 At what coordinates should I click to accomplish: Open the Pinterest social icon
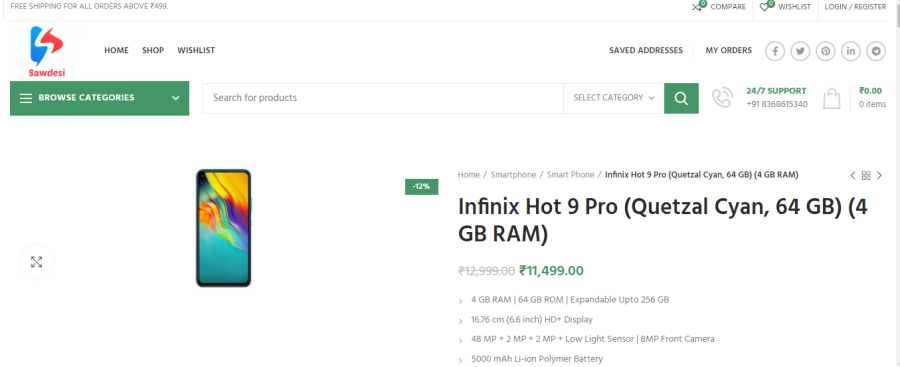825,51
